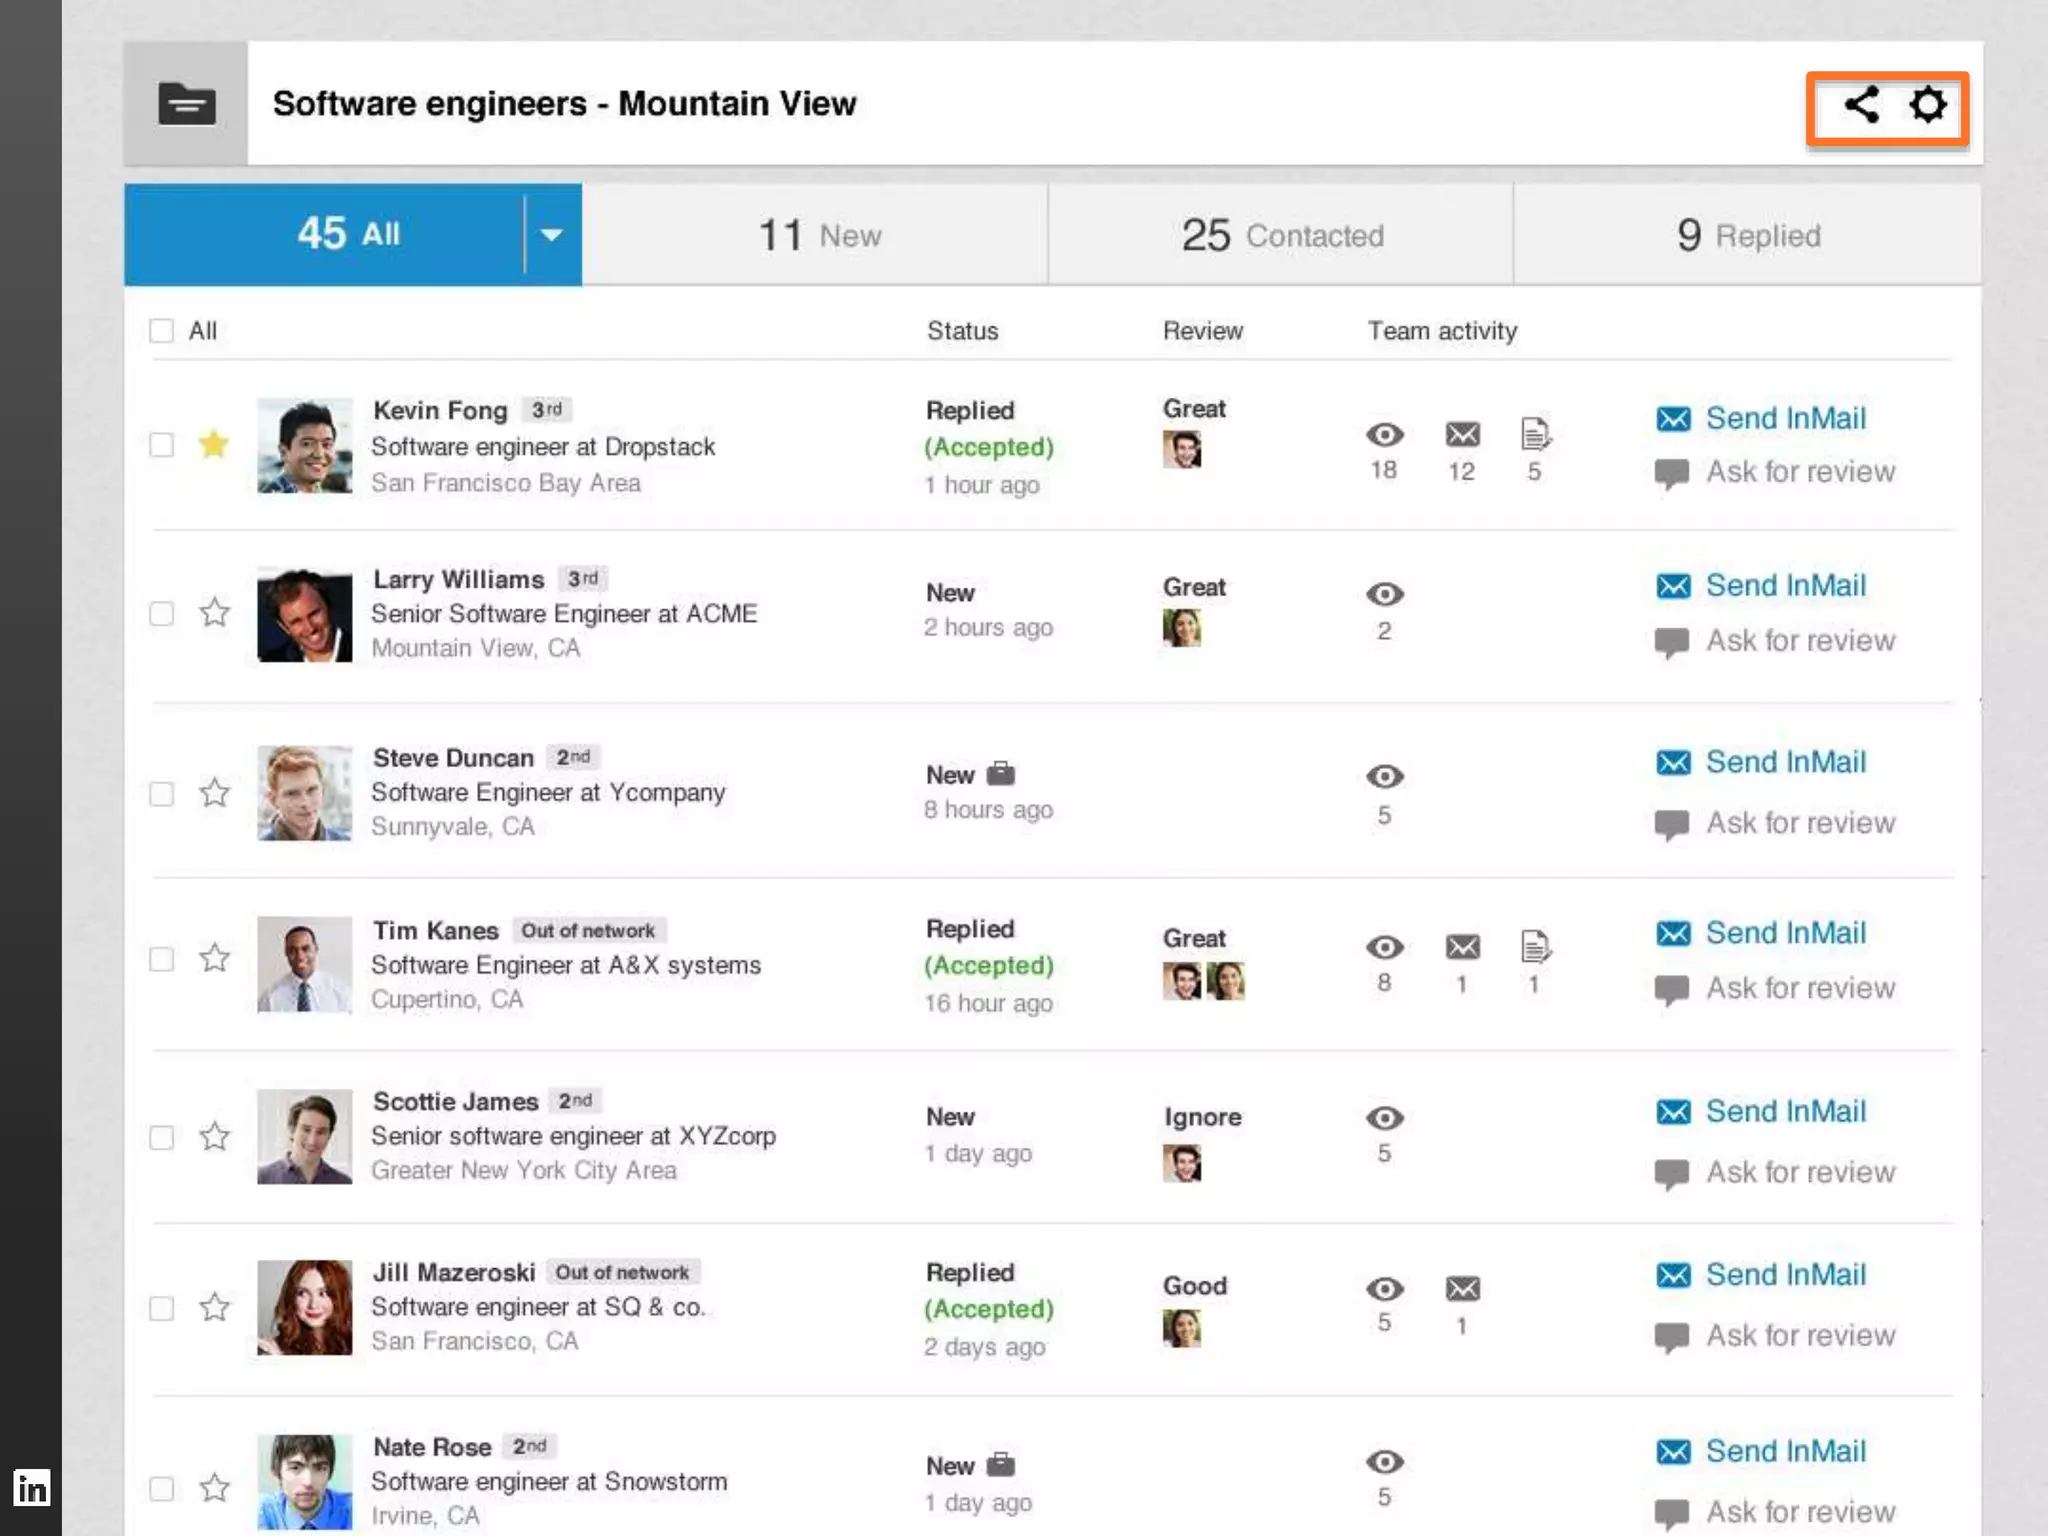
Task: Open Nate Rose's profile photo
Action: (304, 1481)
